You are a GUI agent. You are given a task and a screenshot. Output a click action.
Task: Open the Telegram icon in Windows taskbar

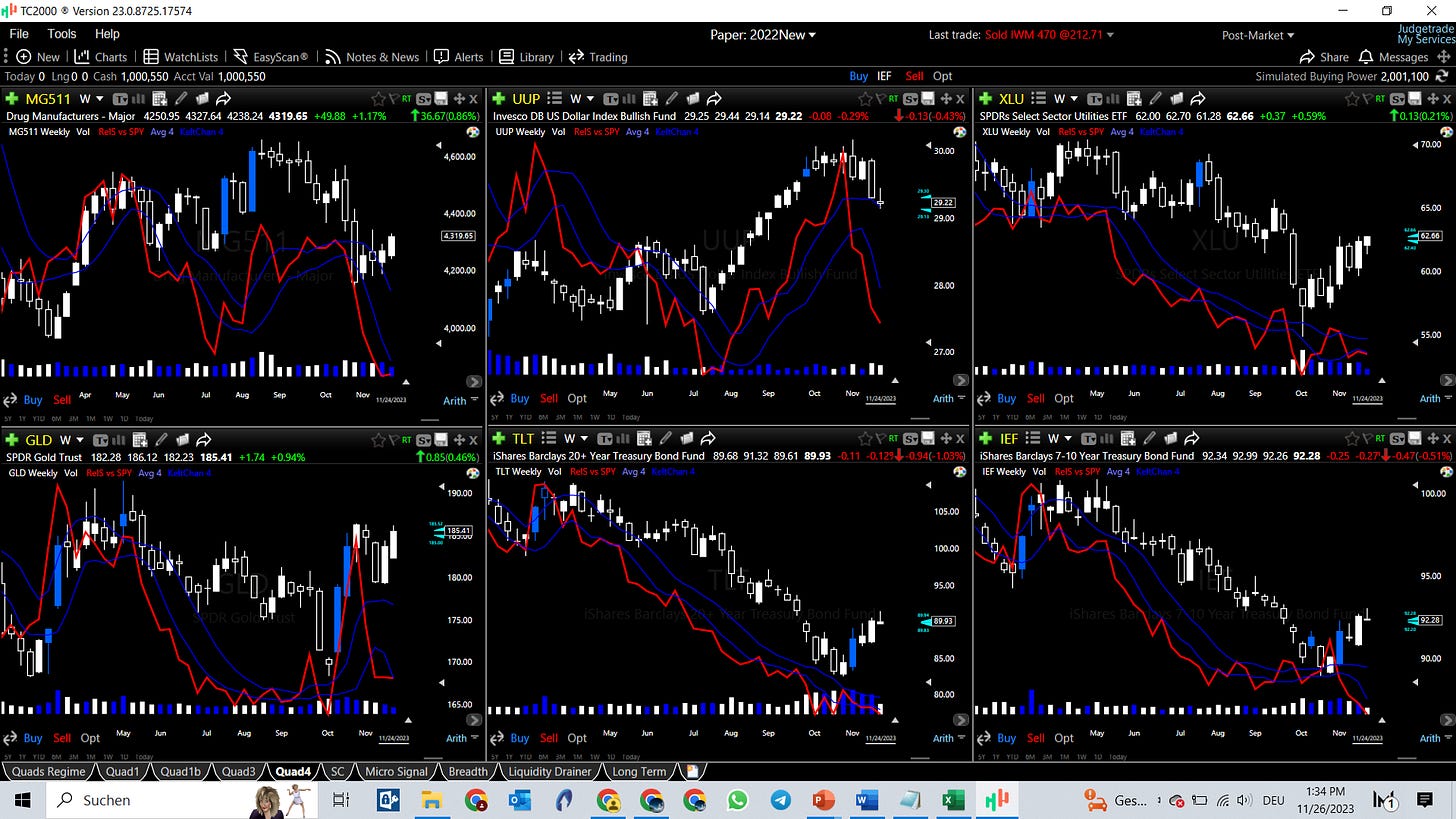tap(780, 800)
